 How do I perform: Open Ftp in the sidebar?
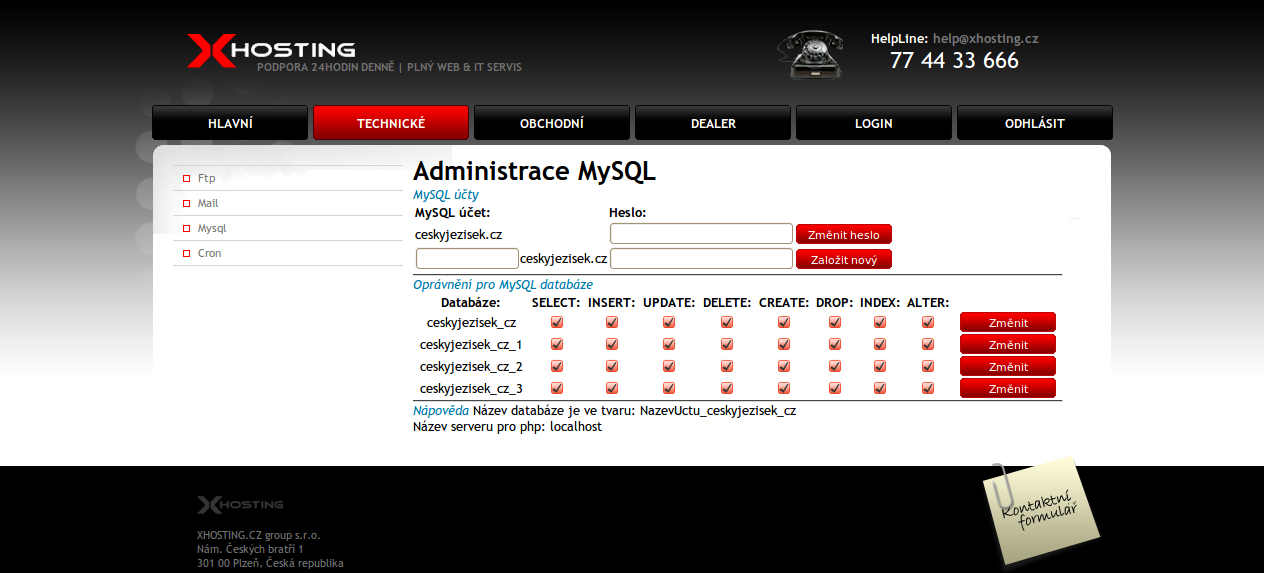(206, 179)
